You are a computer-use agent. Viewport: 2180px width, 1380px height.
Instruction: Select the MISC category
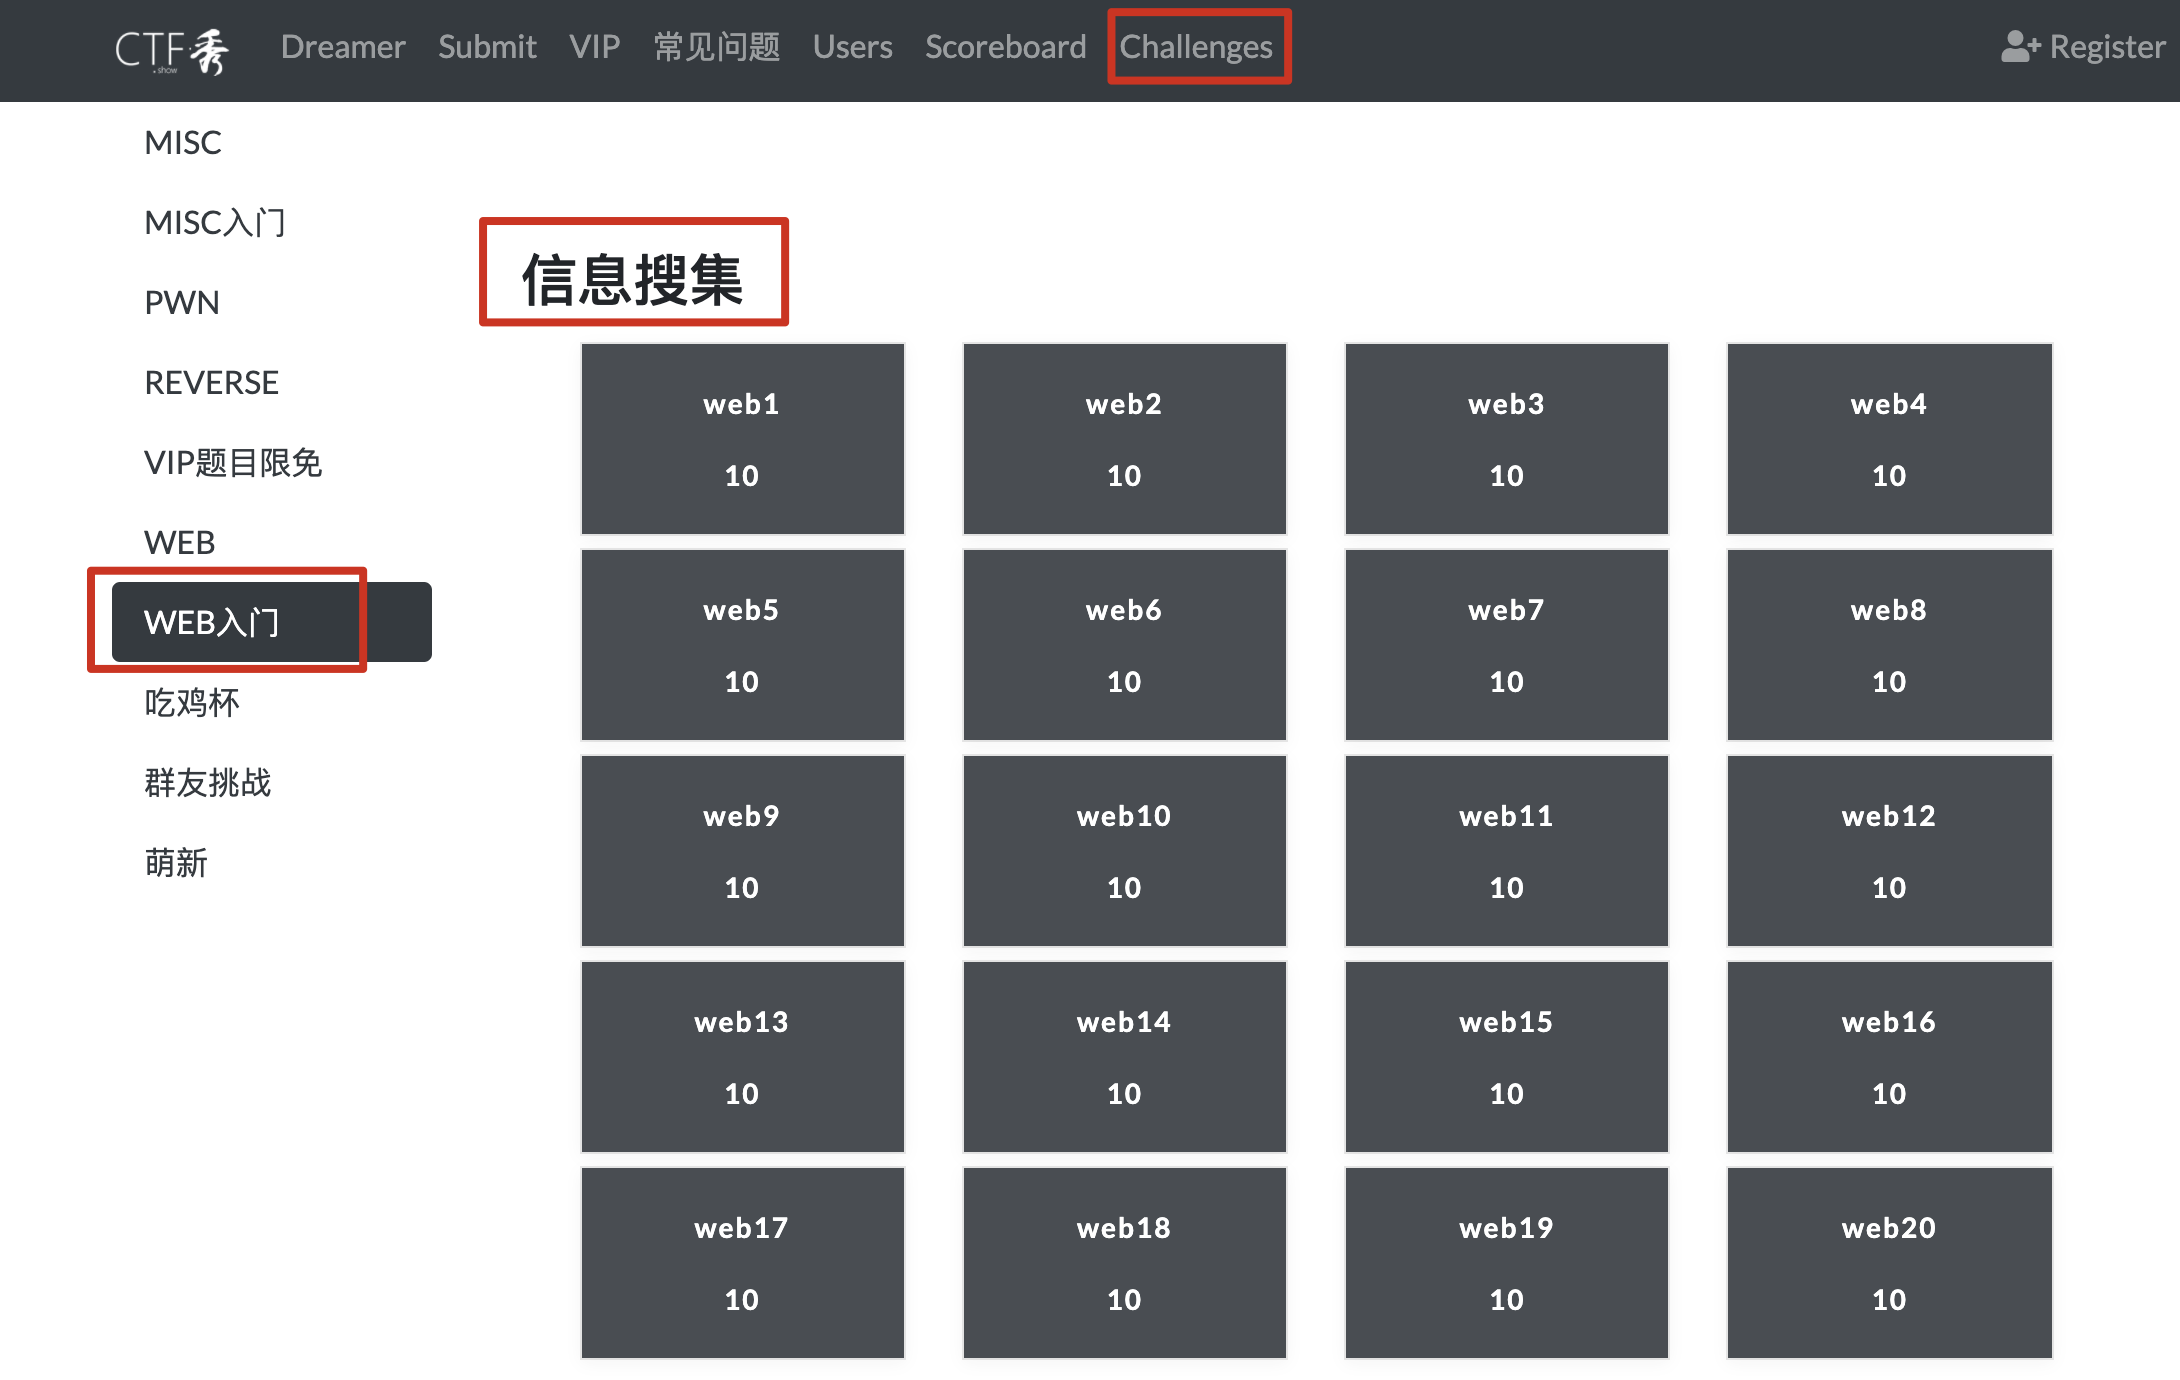point(183,142)
